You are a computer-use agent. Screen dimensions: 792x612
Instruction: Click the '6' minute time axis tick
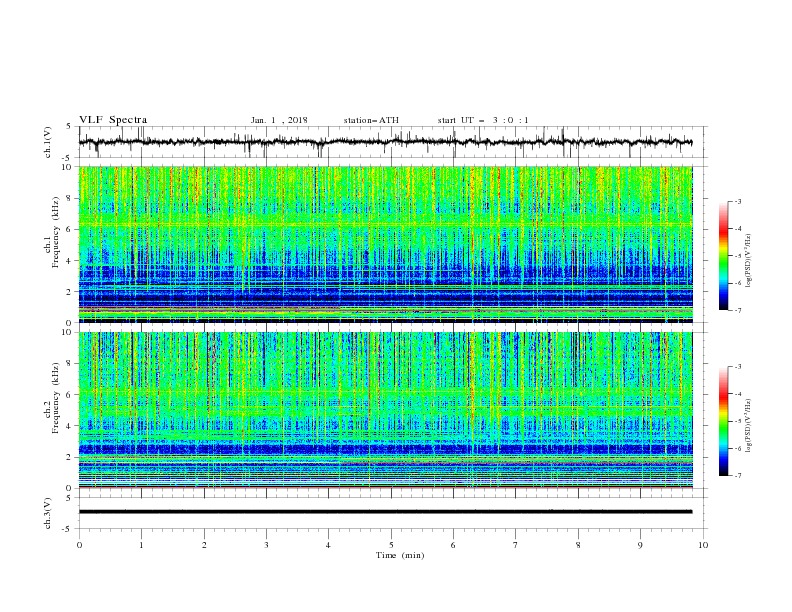(x=453, y=545)
